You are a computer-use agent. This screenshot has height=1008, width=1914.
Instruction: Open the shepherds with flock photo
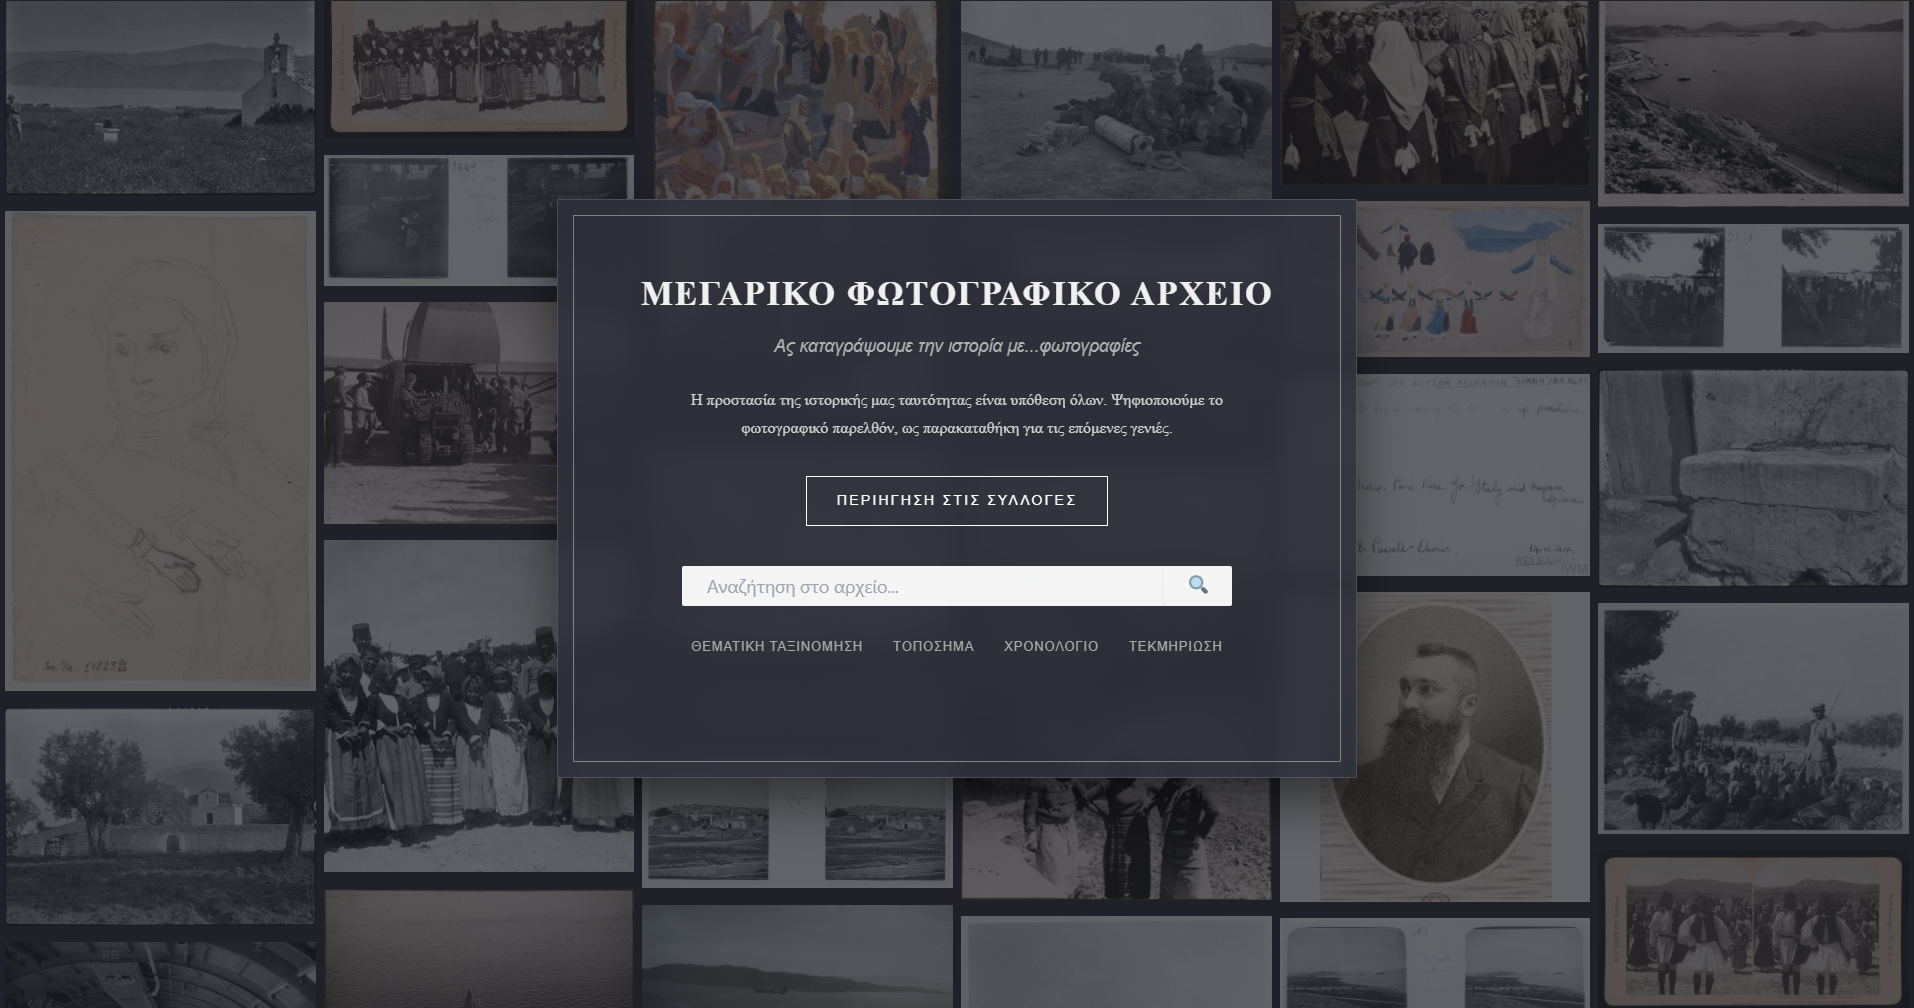[x=1753, y=718]
